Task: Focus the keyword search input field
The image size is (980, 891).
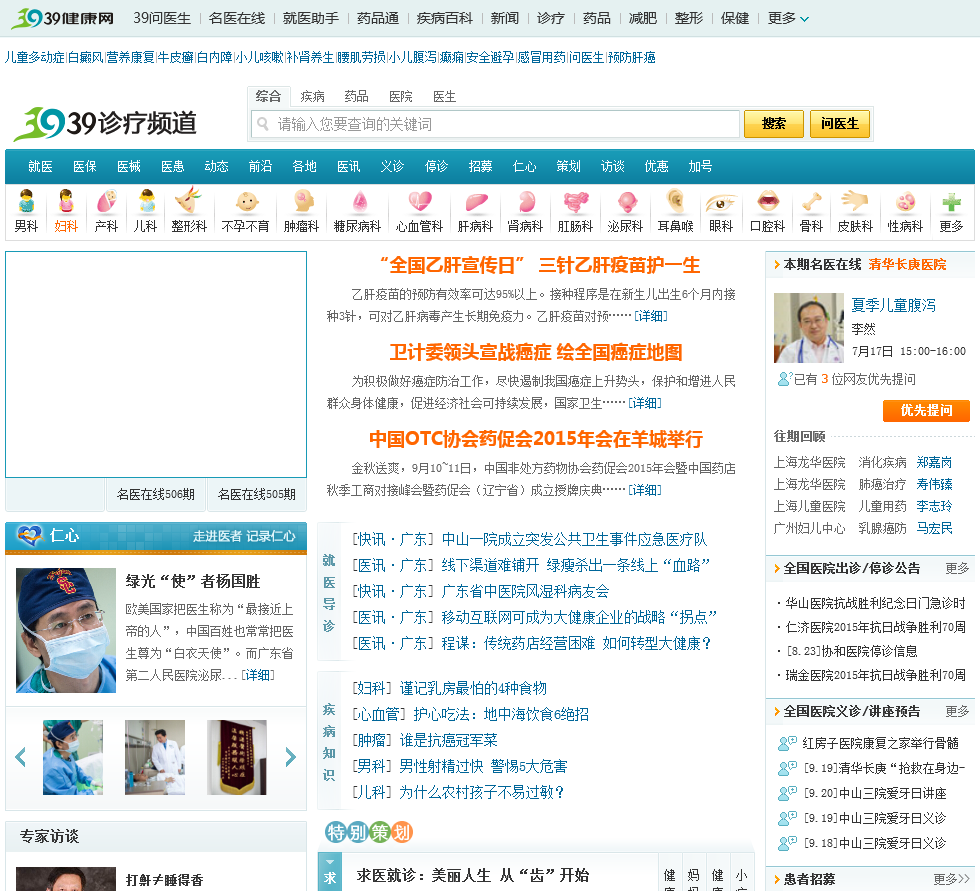Action: pyautogui.click(x=496, y=124)
